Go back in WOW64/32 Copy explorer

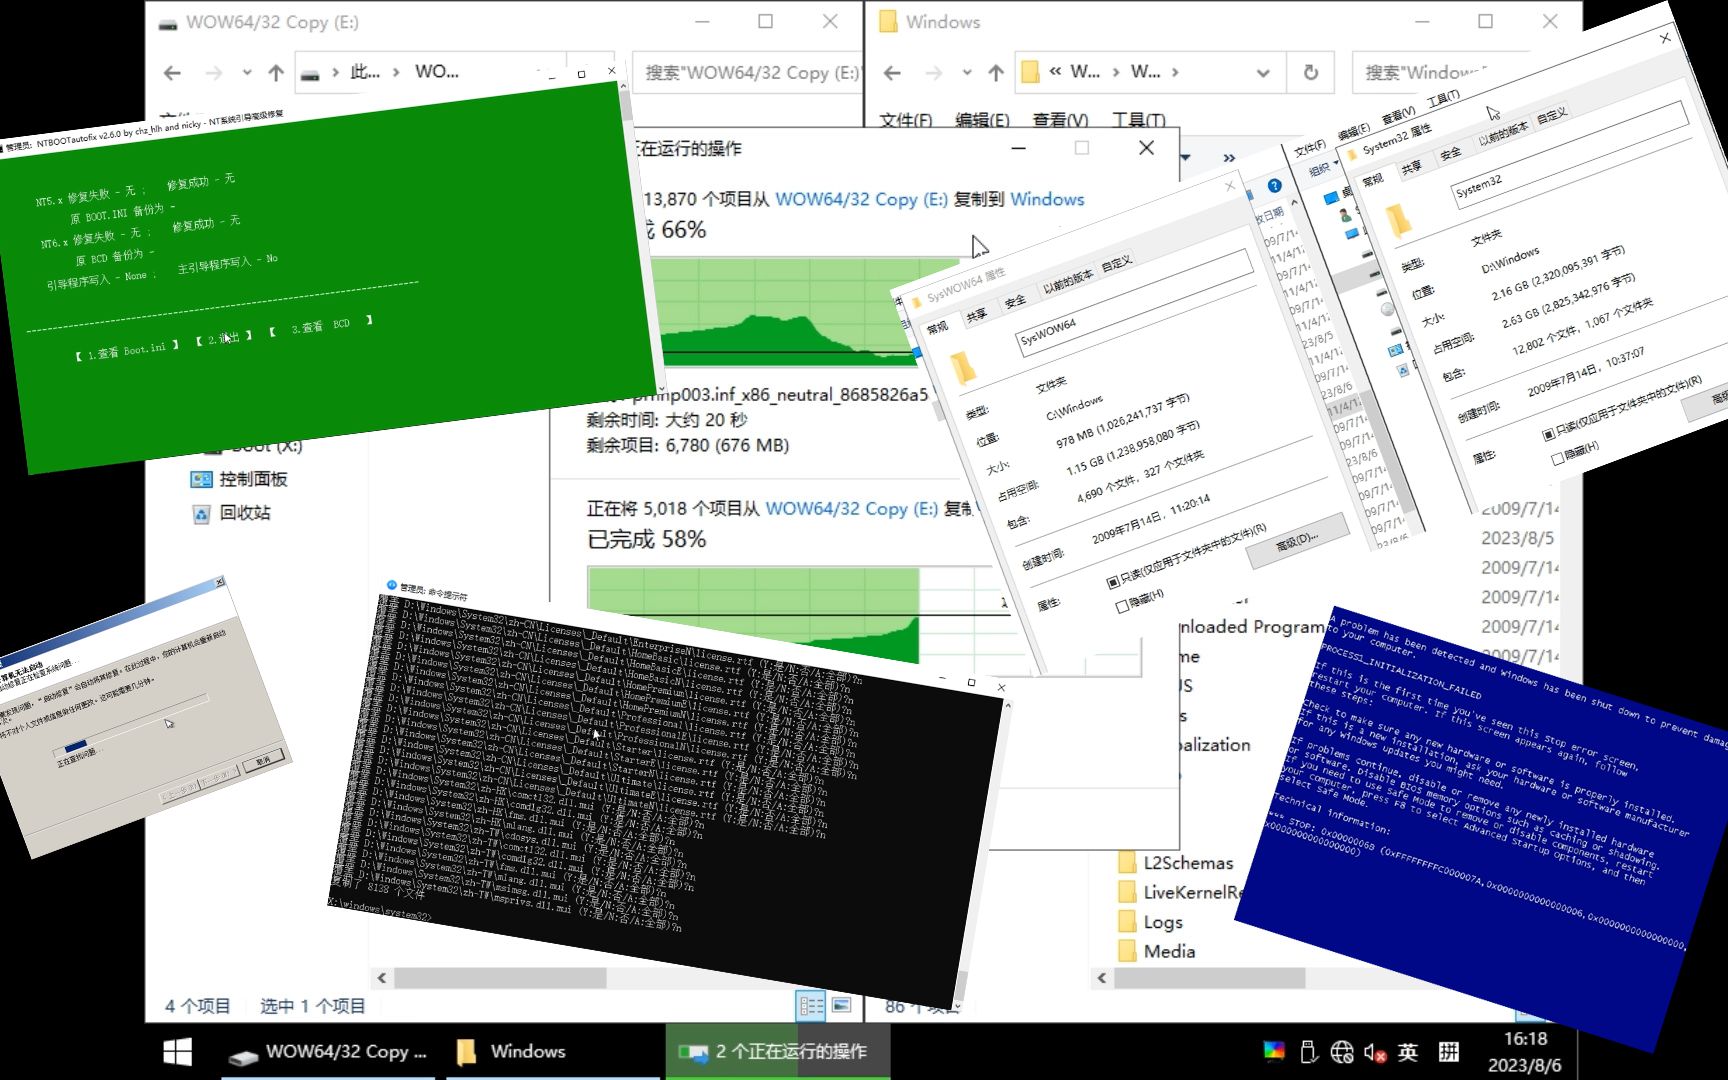(x=172, y=72)
